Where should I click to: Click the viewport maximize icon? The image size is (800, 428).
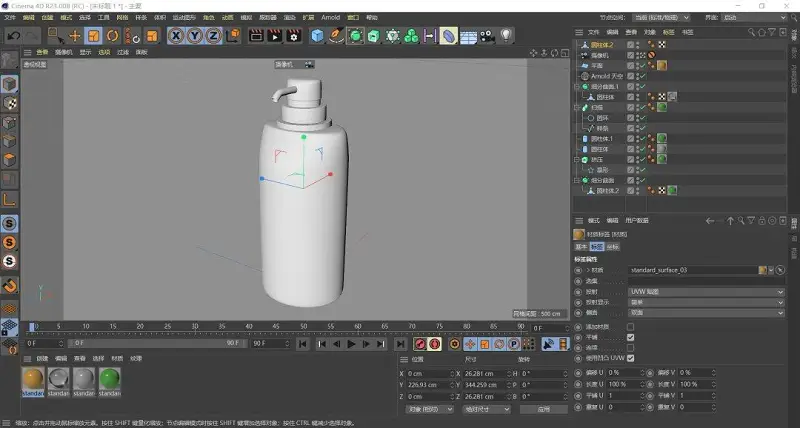click(565, 53)
